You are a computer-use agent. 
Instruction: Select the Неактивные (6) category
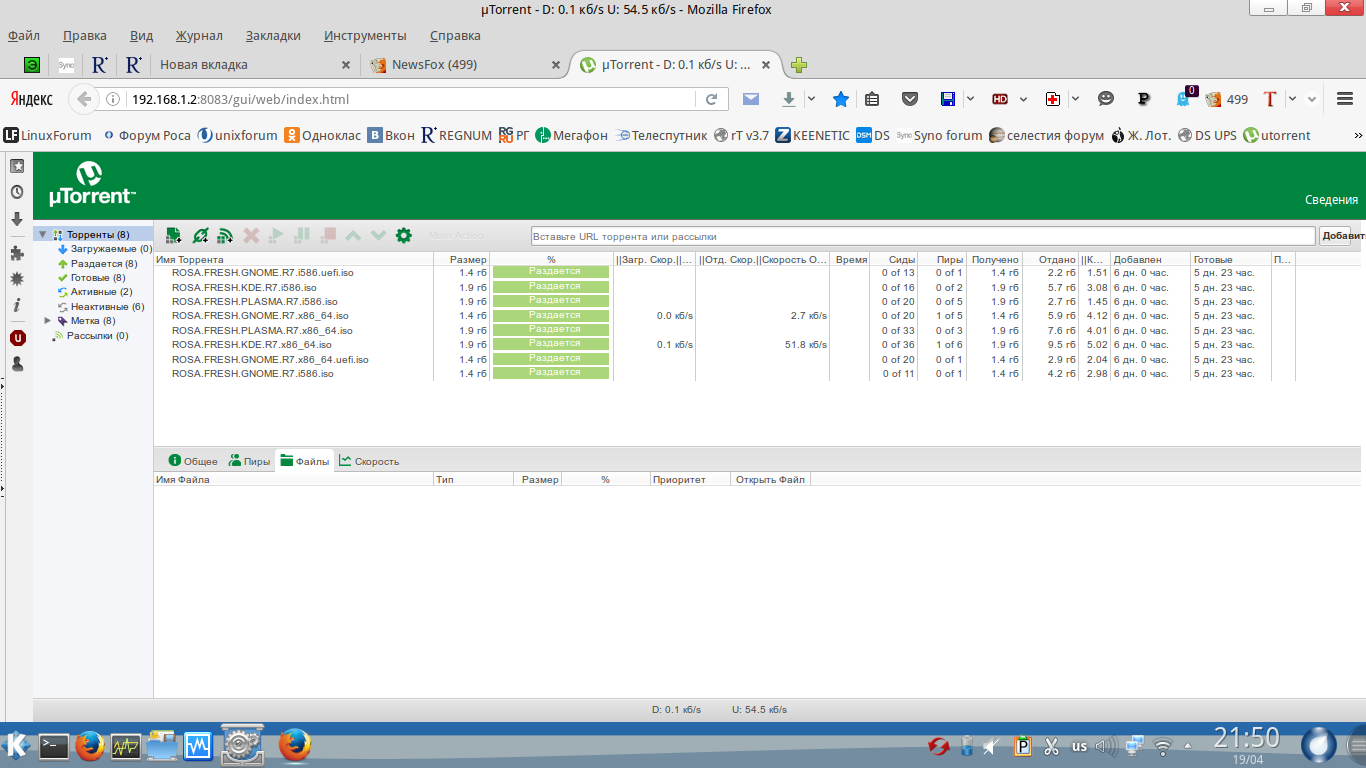coord(100,306)
